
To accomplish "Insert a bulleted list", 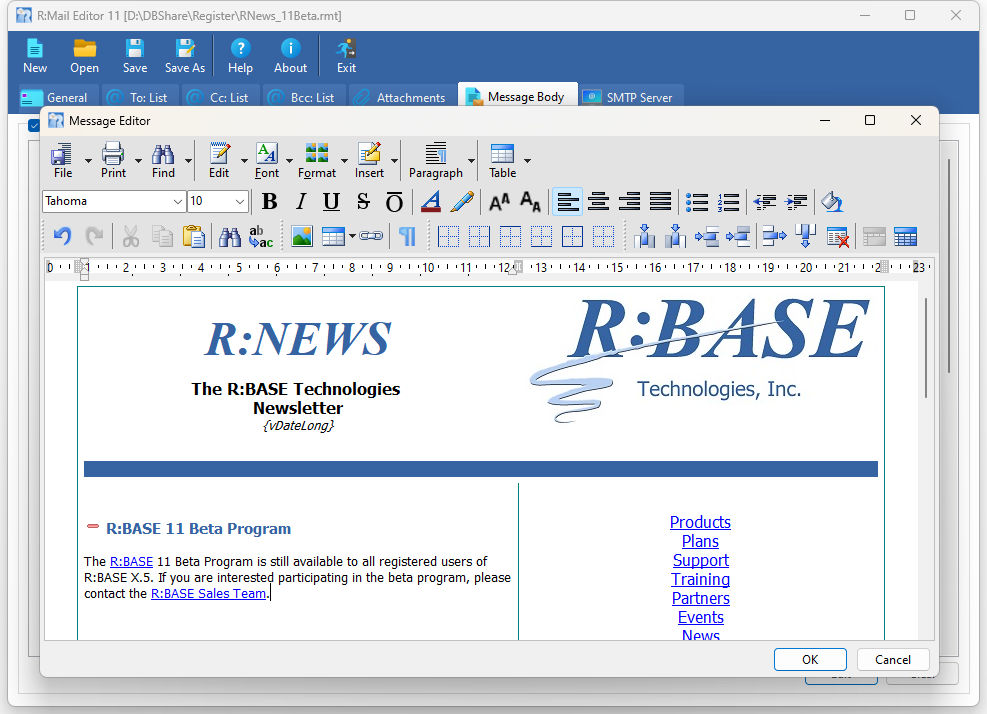I will (x=697, y=201).
